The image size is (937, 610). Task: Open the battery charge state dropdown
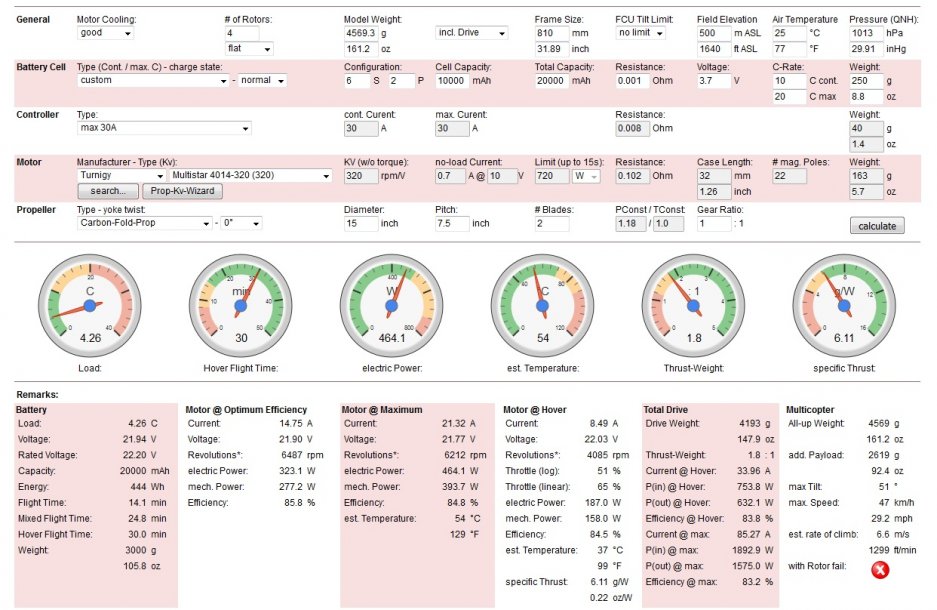(264, 81)
